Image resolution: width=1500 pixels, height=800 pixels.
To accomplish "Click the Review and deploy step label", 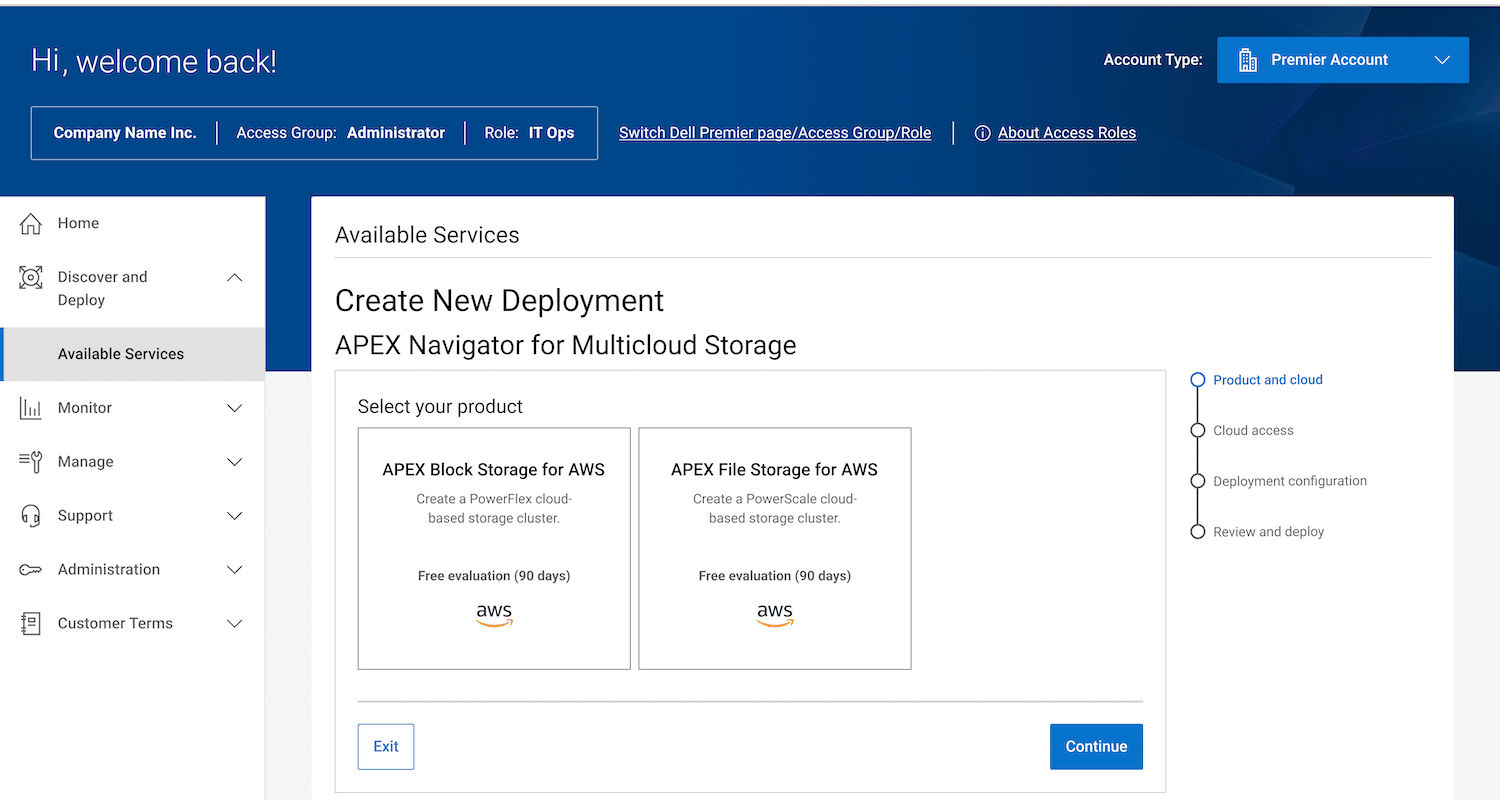I will (1268, 532).
